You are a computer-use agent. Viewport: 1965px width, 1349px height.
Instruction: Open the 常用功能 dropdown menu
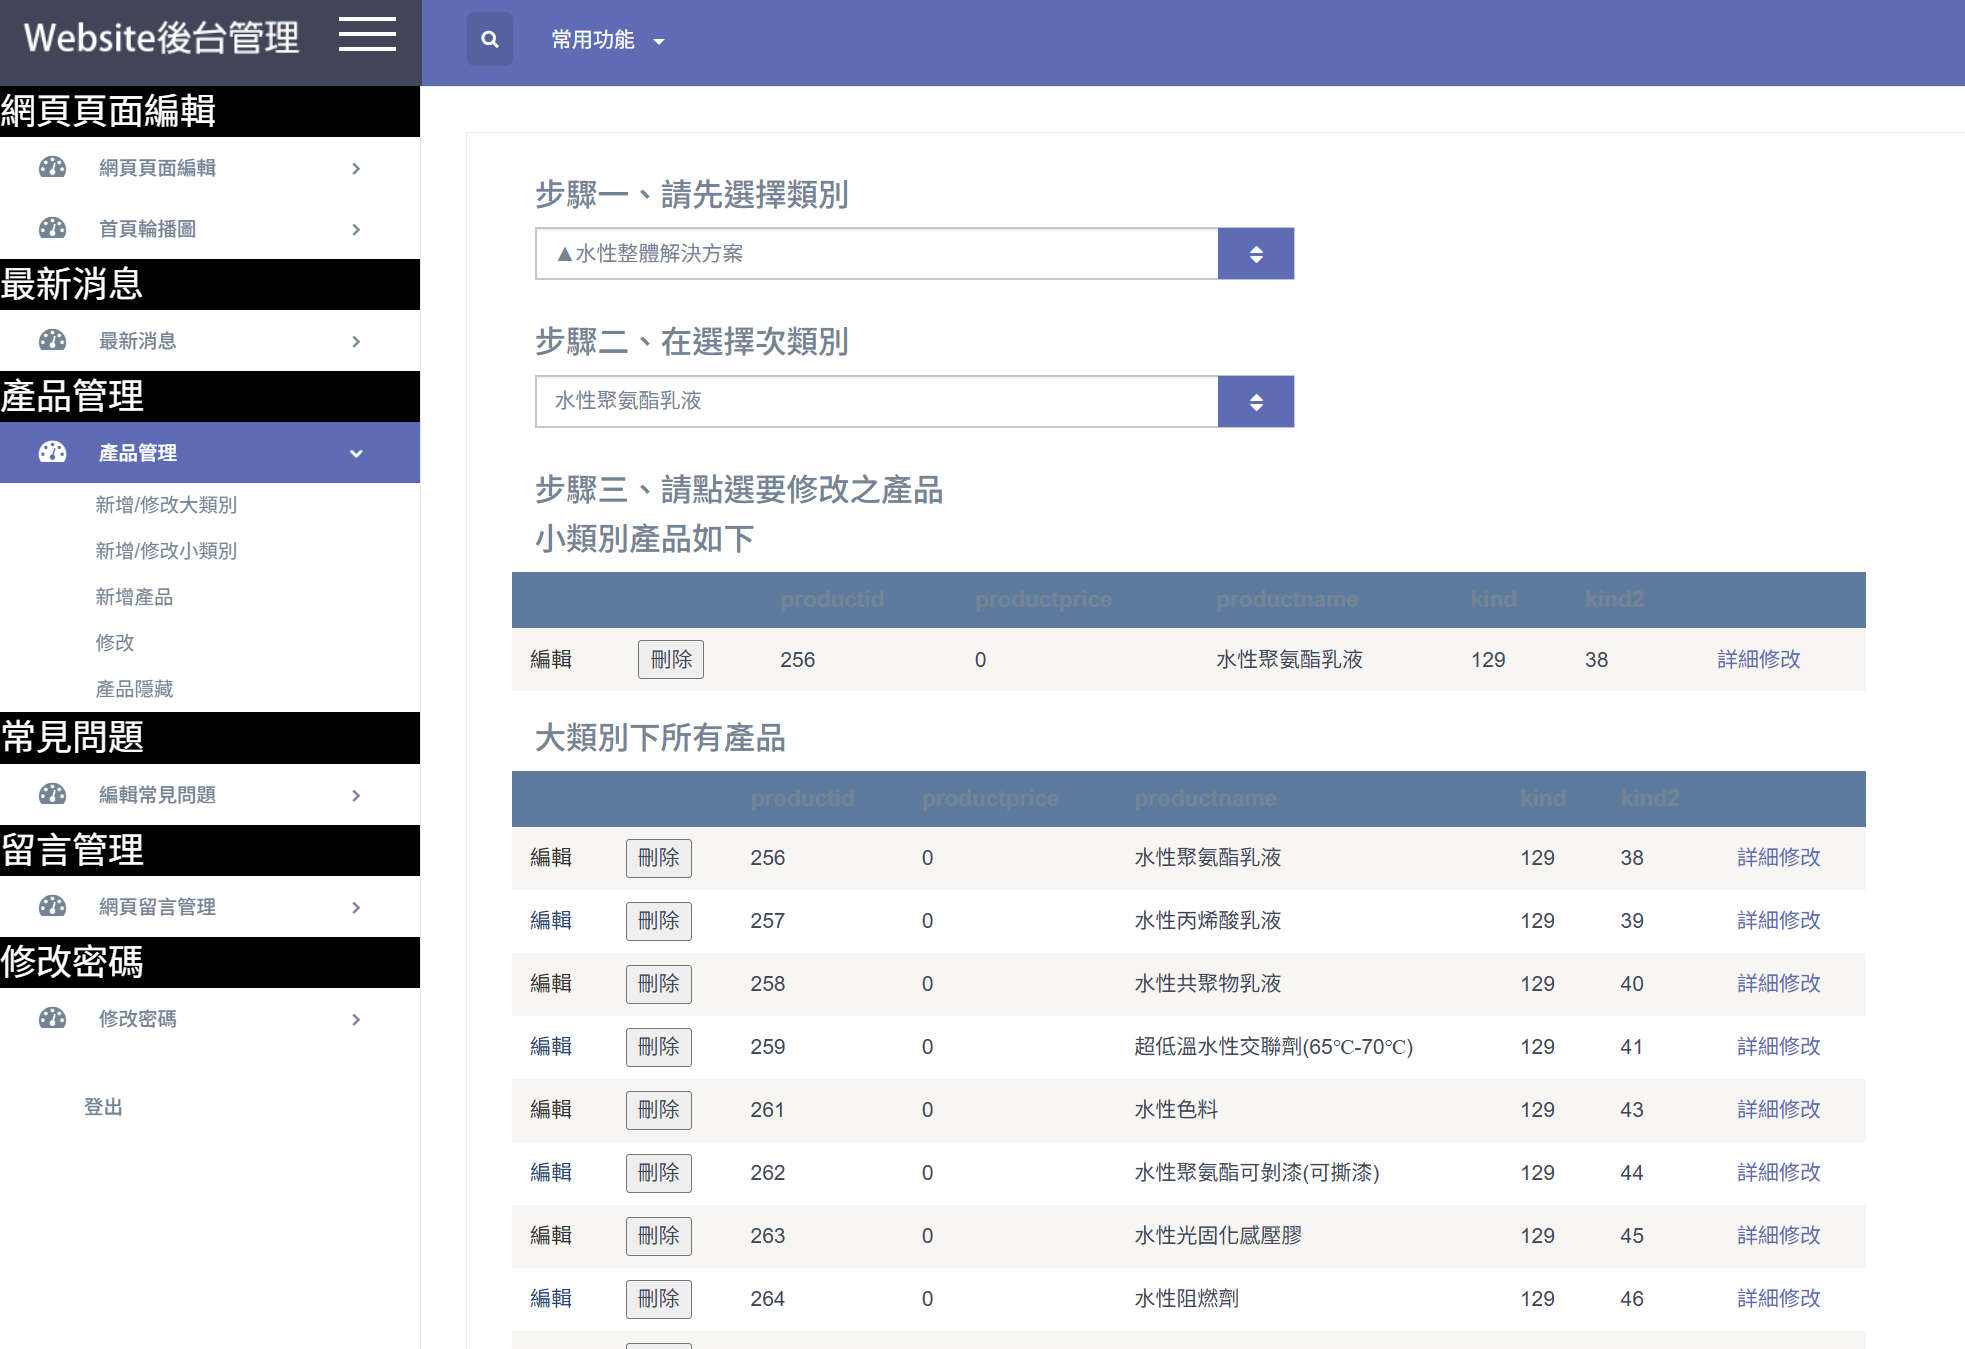(608, 40)
